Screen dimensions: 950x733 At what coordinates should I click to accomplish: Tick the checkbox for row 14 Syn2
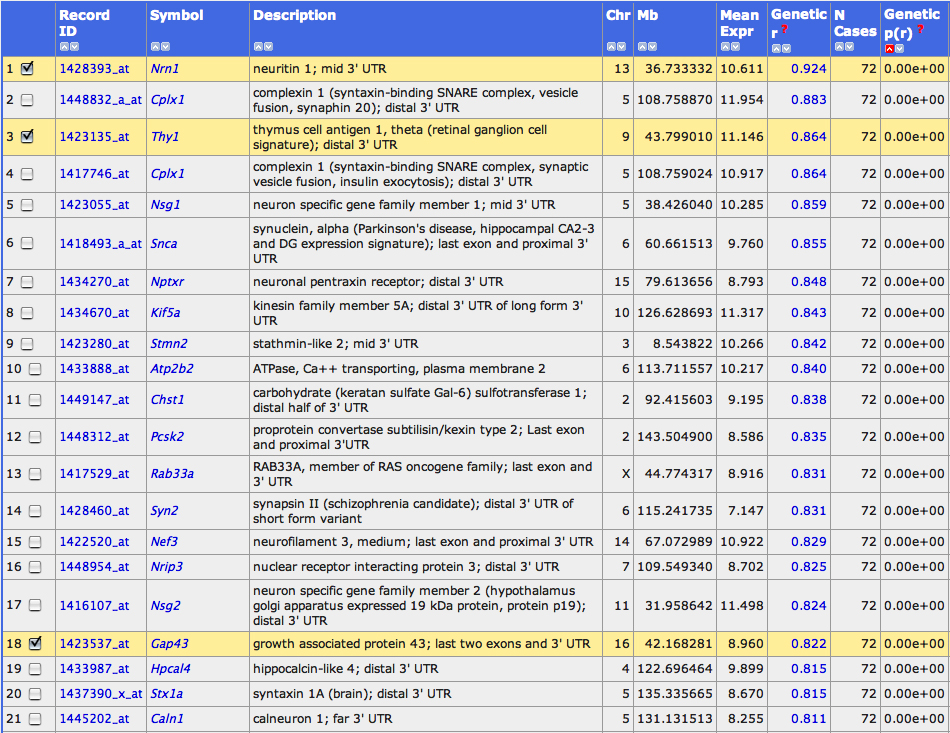[35, 511]
